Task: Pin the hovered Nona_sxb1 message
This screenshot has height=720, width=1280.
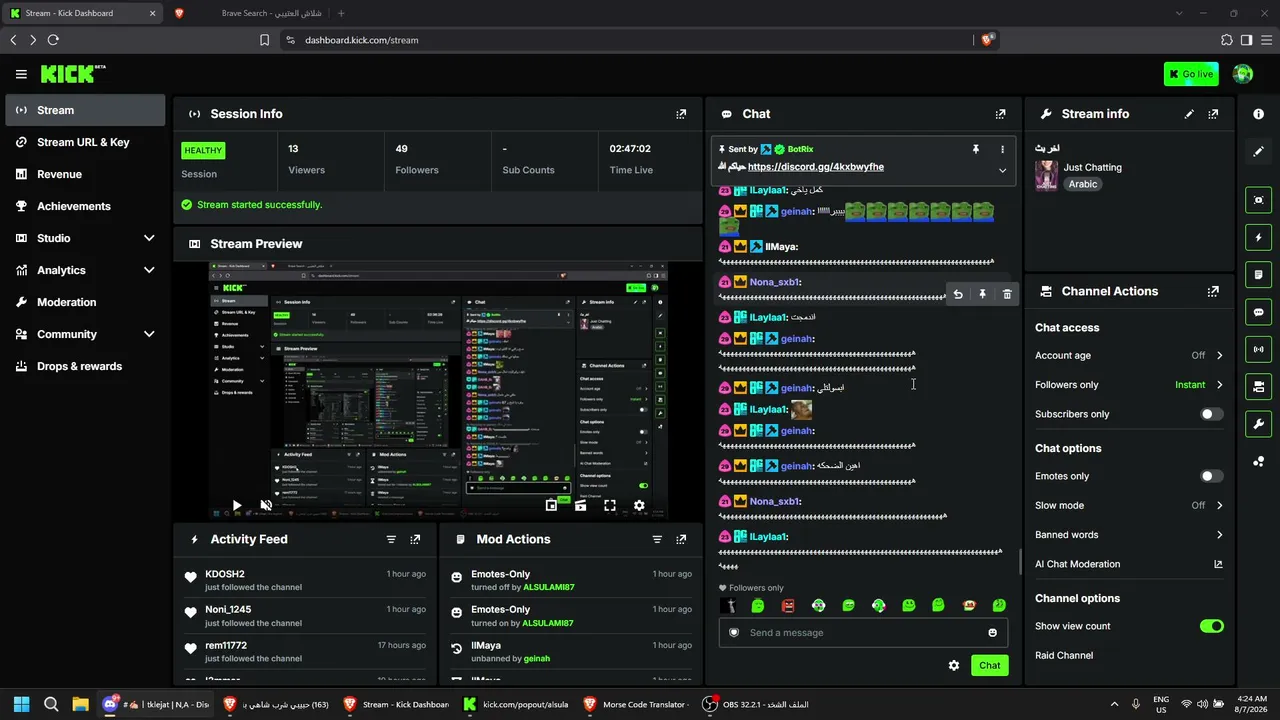Action: tap(982, 294)
